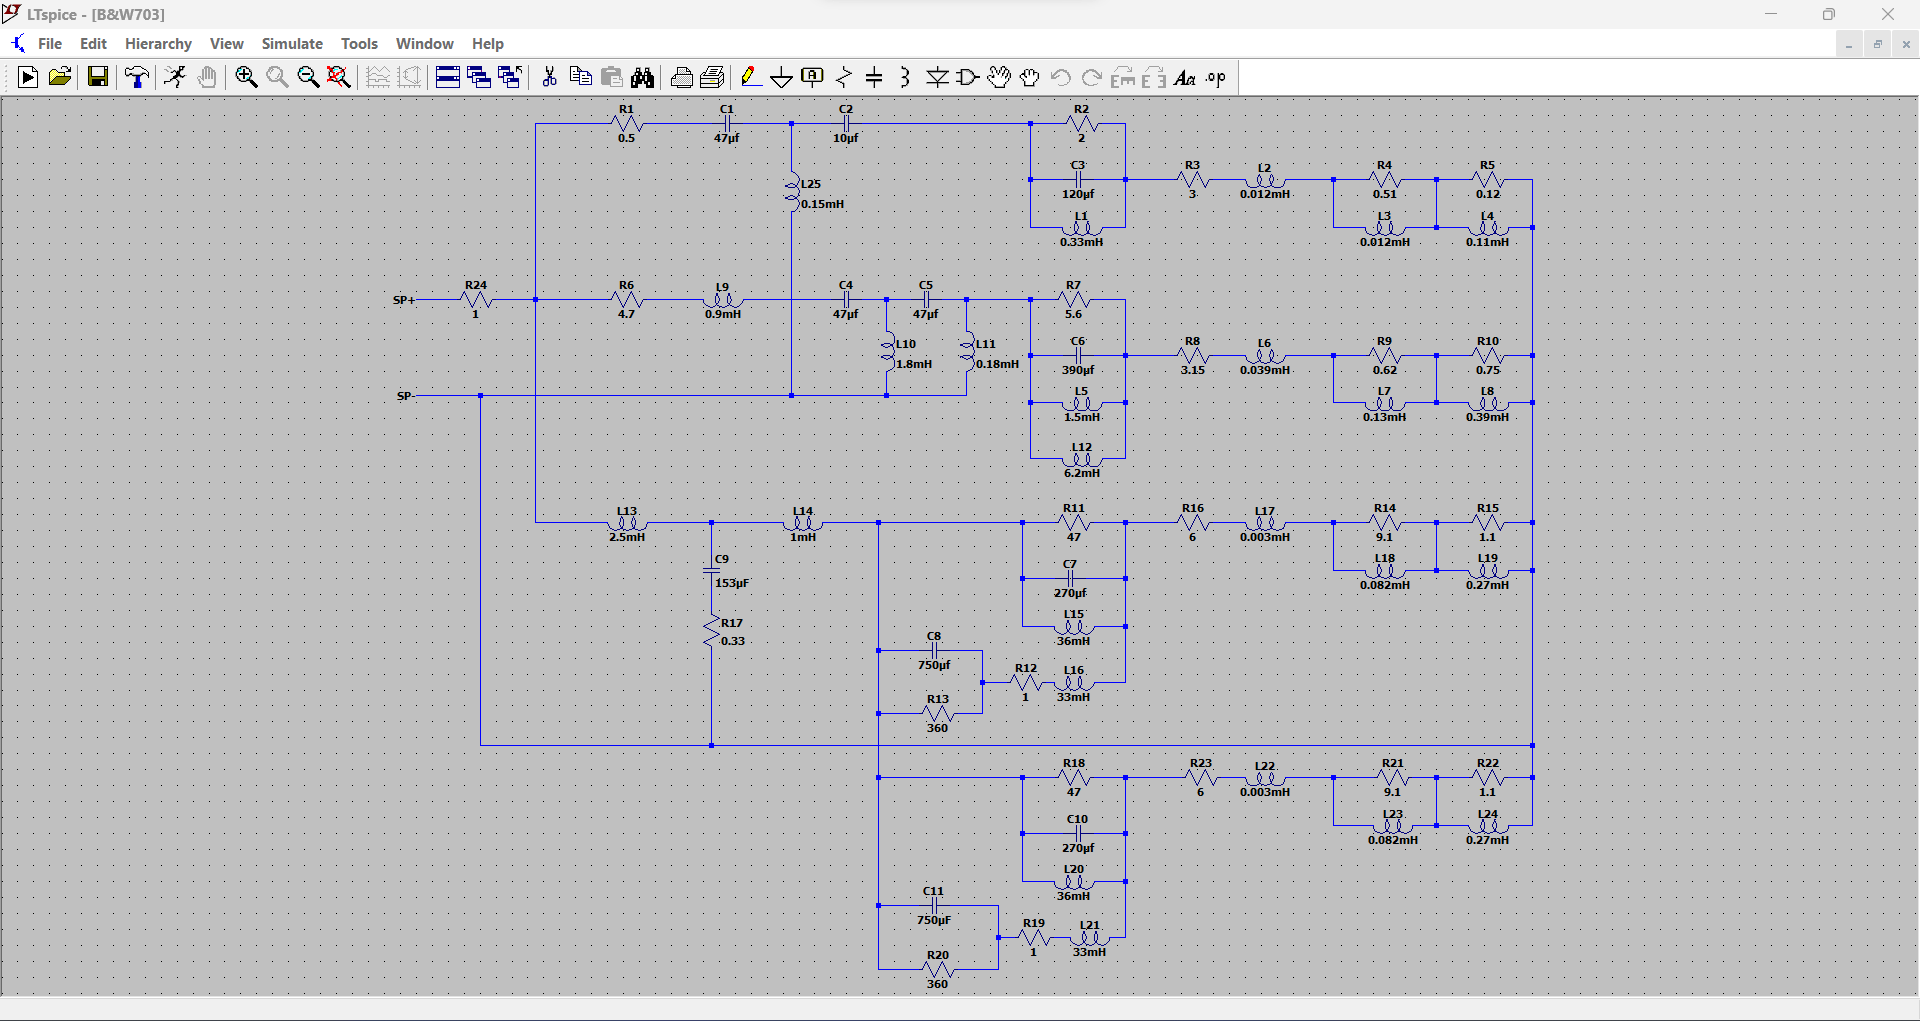Screen dimensions: 1920x1021
Task: Click the Print icon
Action: (x=681, y=77)
